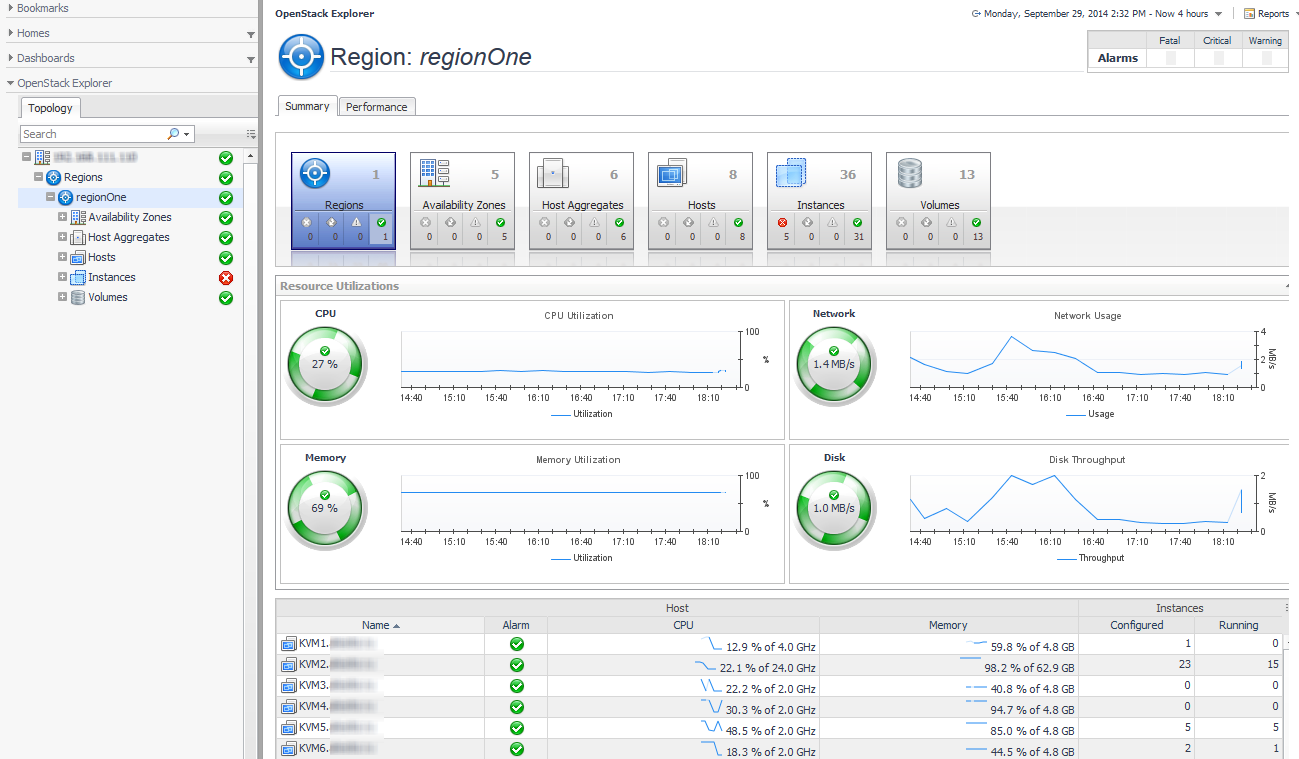The height and width of the screenshot is (759, 1299).
Task: Click the Hosts tile icon
Action: click(x=672, y=174)
